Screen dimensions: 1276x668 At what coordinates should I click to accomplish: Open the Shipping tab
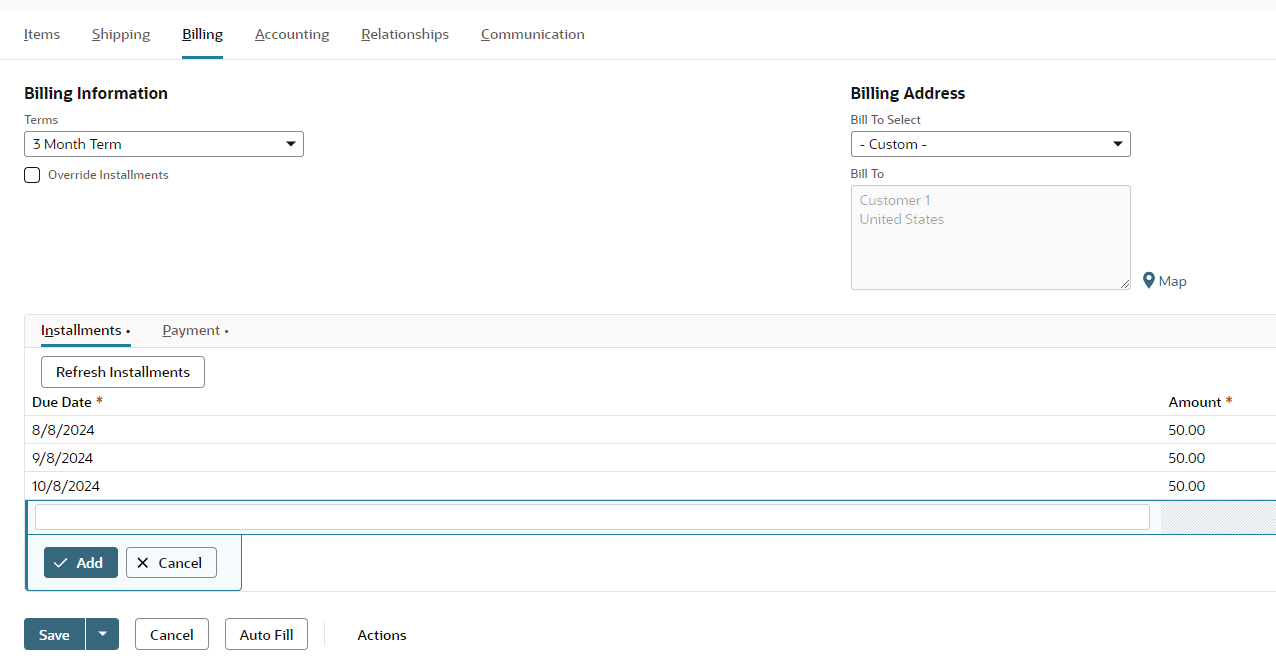(121, 34)
